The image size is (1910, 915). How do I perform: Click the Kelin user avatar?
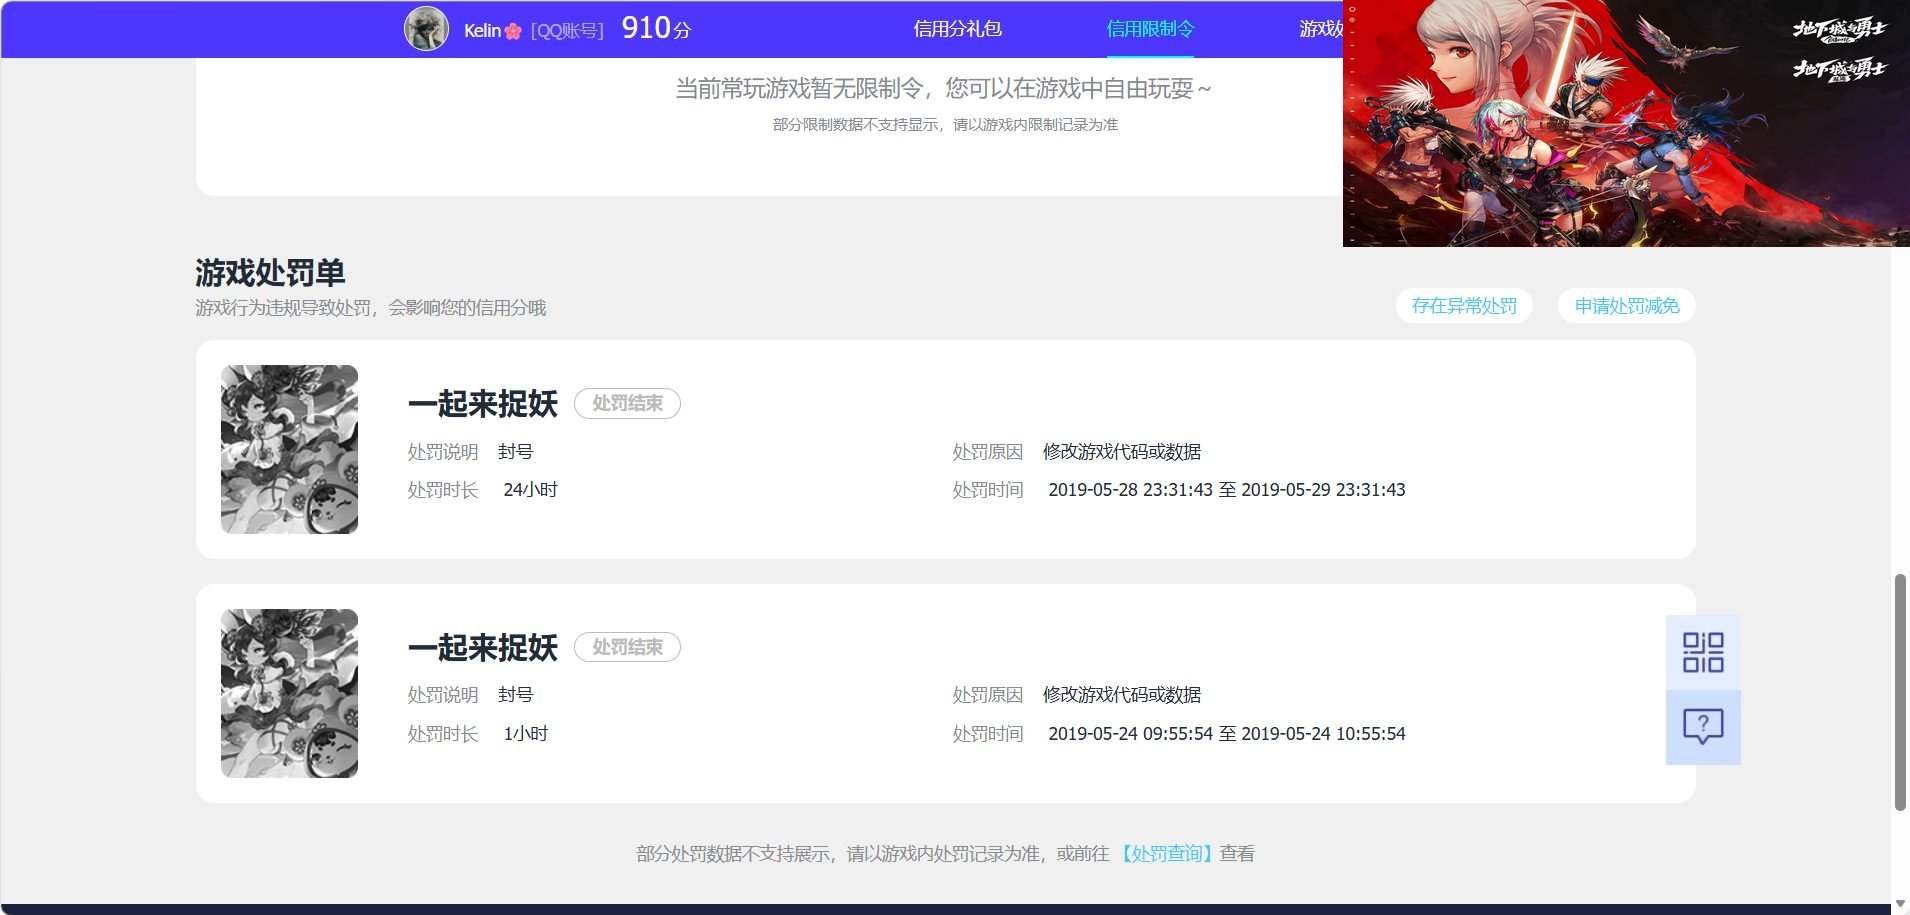(426, 29)
